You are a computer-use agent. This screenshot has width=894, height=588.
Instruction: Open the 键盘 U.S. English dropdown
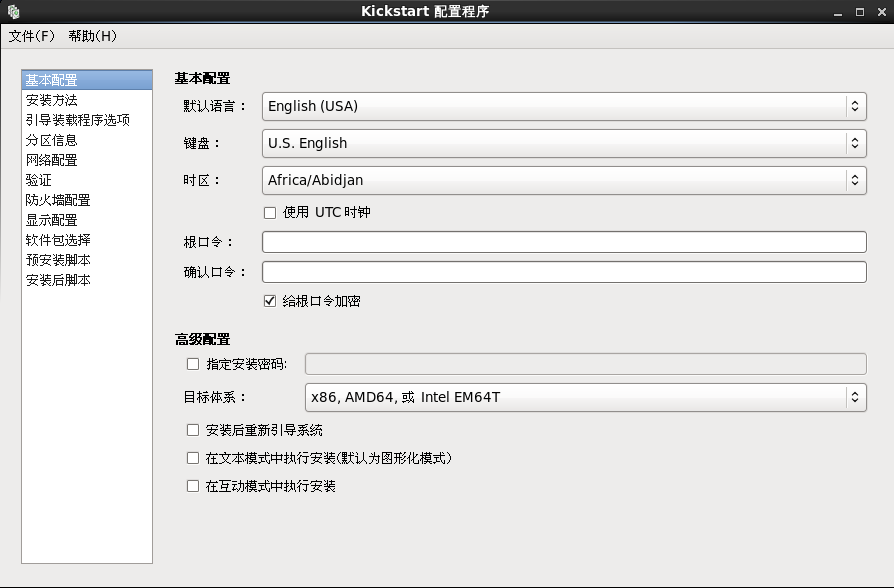[x=564, y=144]
